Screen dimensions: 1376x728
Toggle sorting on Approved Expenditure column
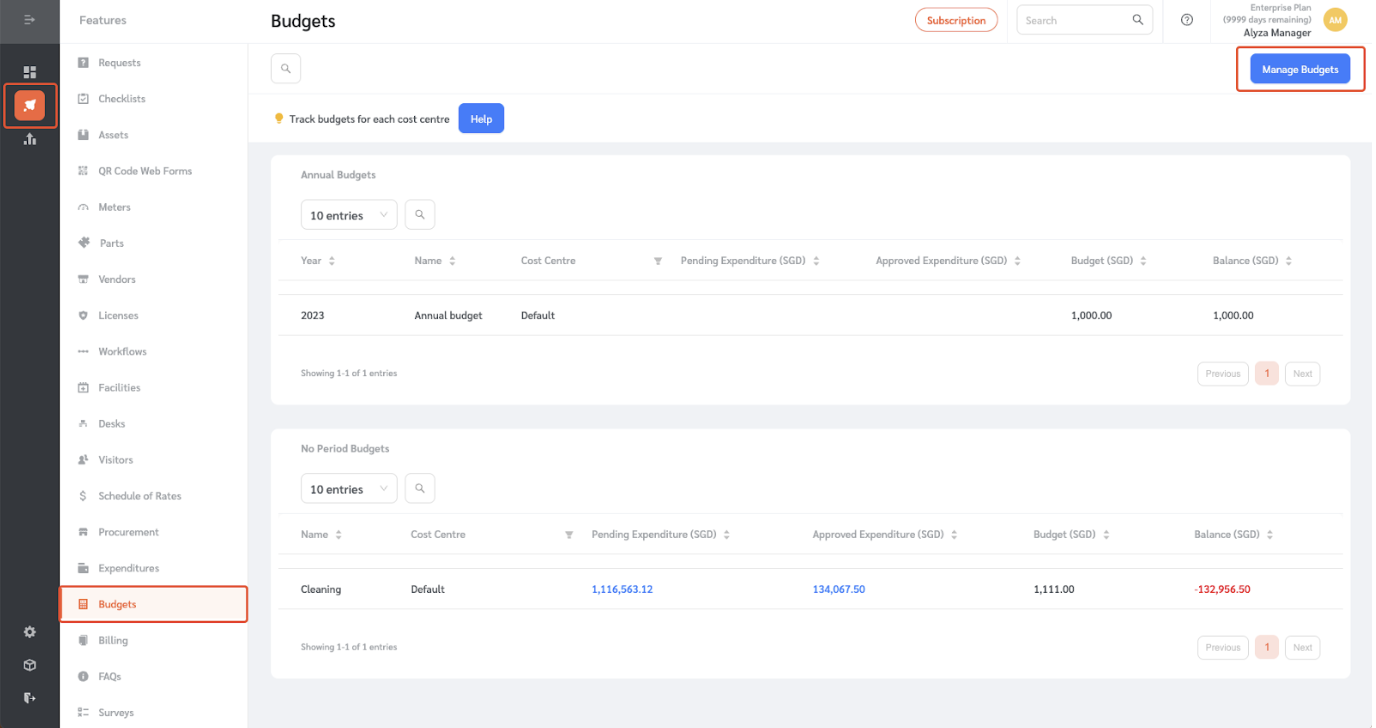click(1017, 260)
